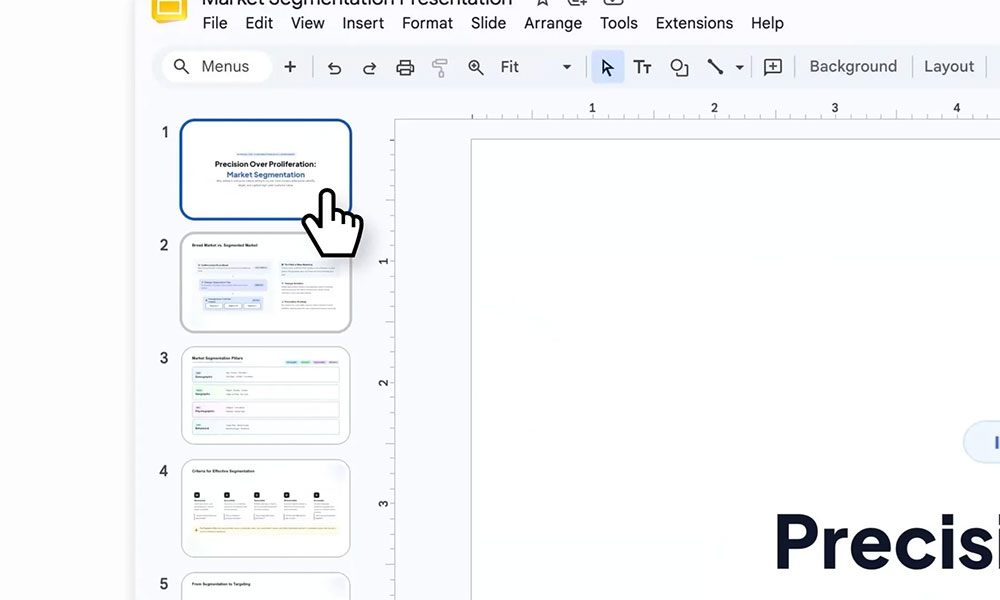Select slide 2 Broad Market vs Segmented Market
Viewport: 1000px width, 600px height.
coord(265,282)
